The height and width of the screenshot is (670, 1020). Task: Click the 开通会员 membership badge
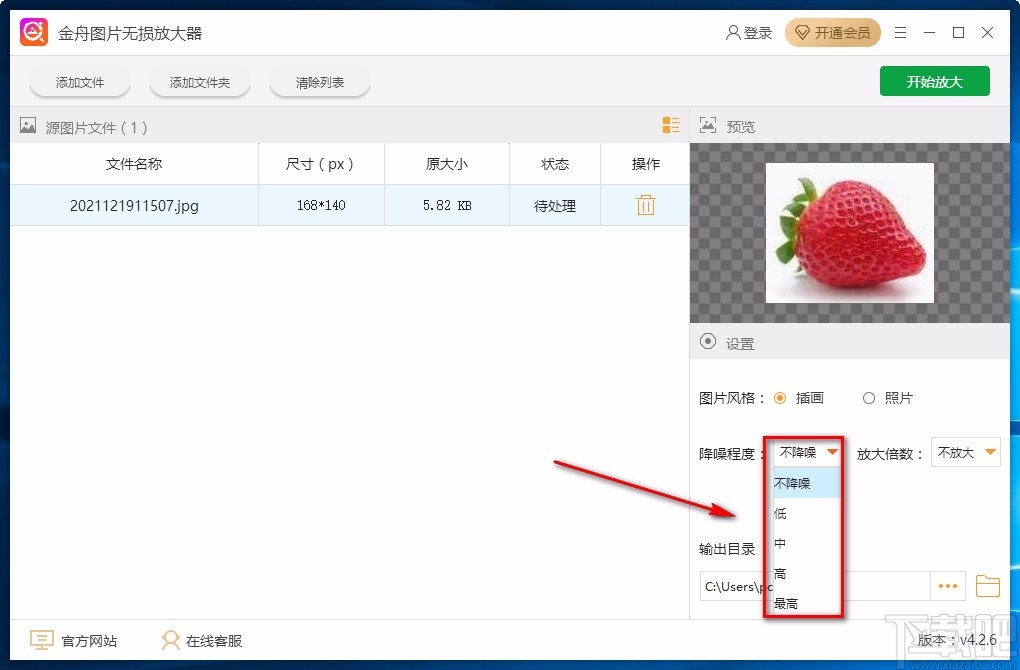point(833,32)
